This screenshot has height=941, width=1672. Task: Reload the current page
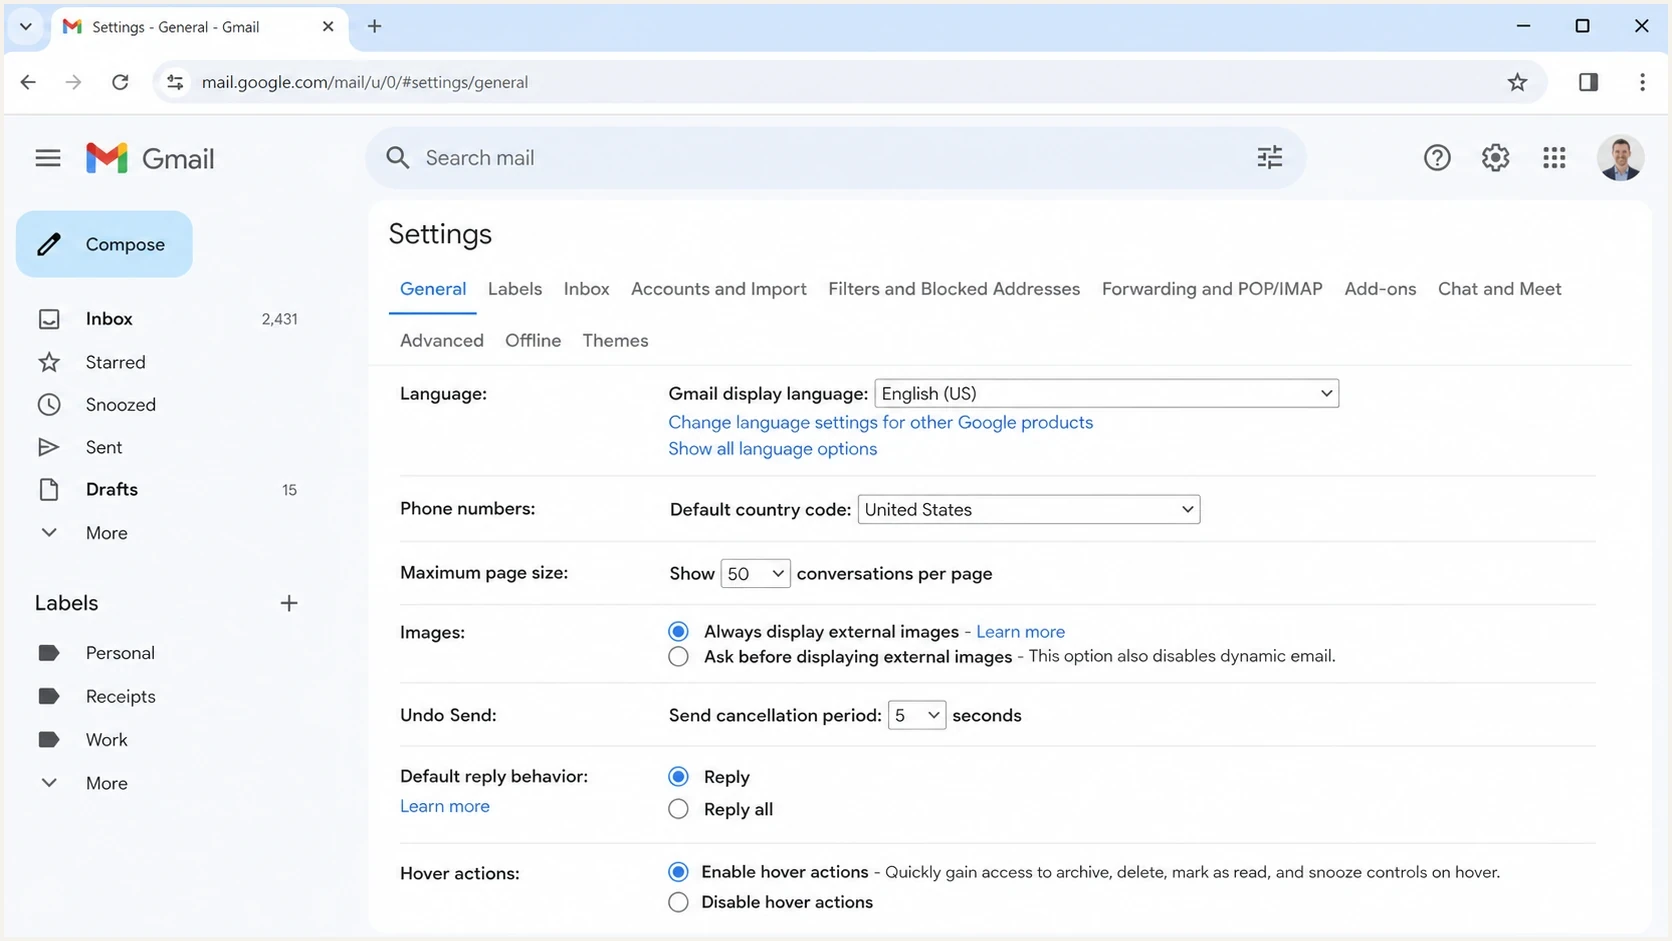click(120, 82)
